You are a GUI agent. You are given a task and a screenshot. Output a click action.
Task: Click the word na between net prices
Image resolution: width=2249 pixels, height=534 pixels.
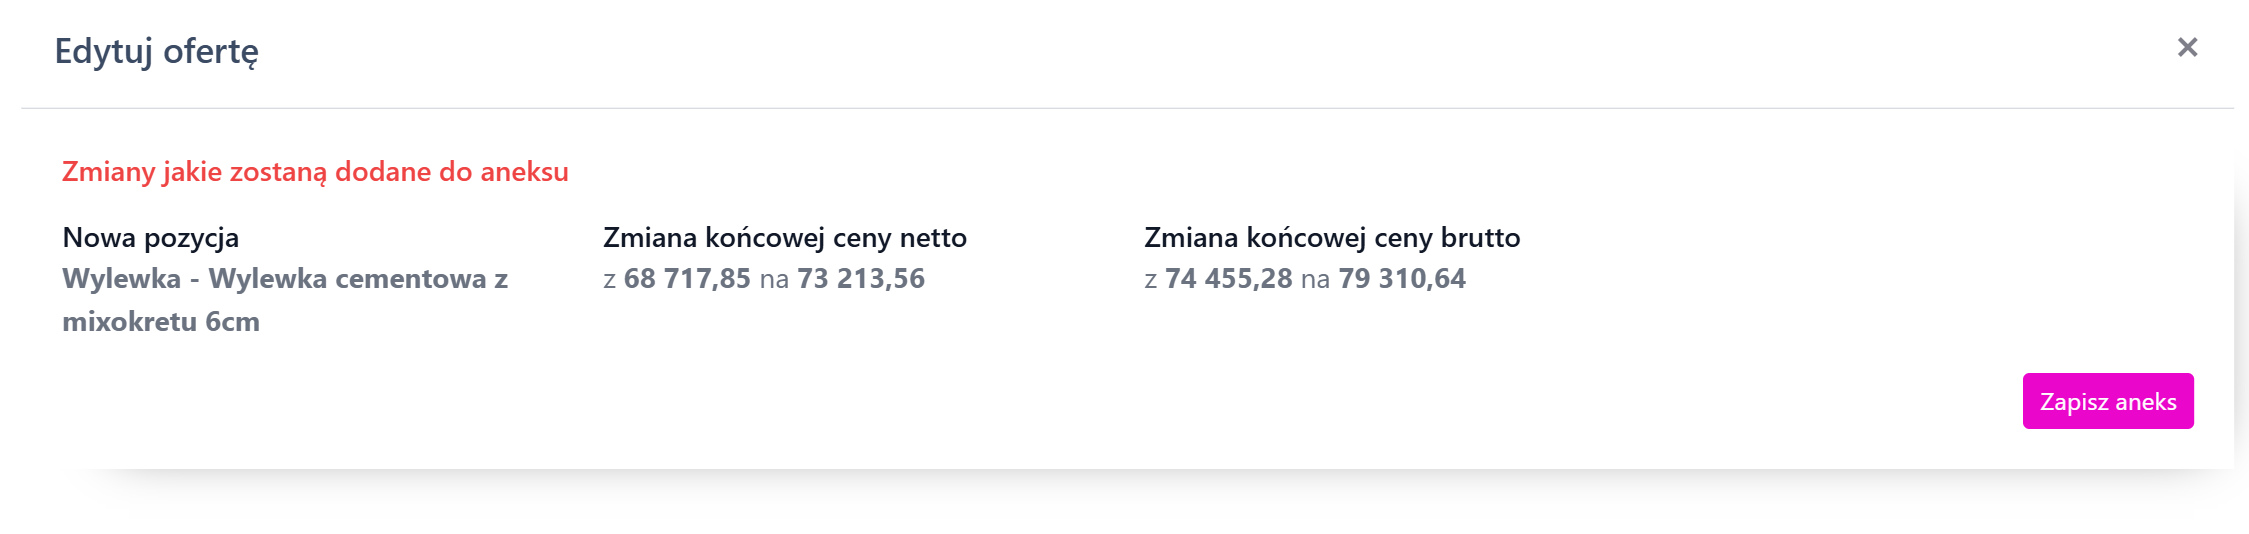[x=774, y=280]
